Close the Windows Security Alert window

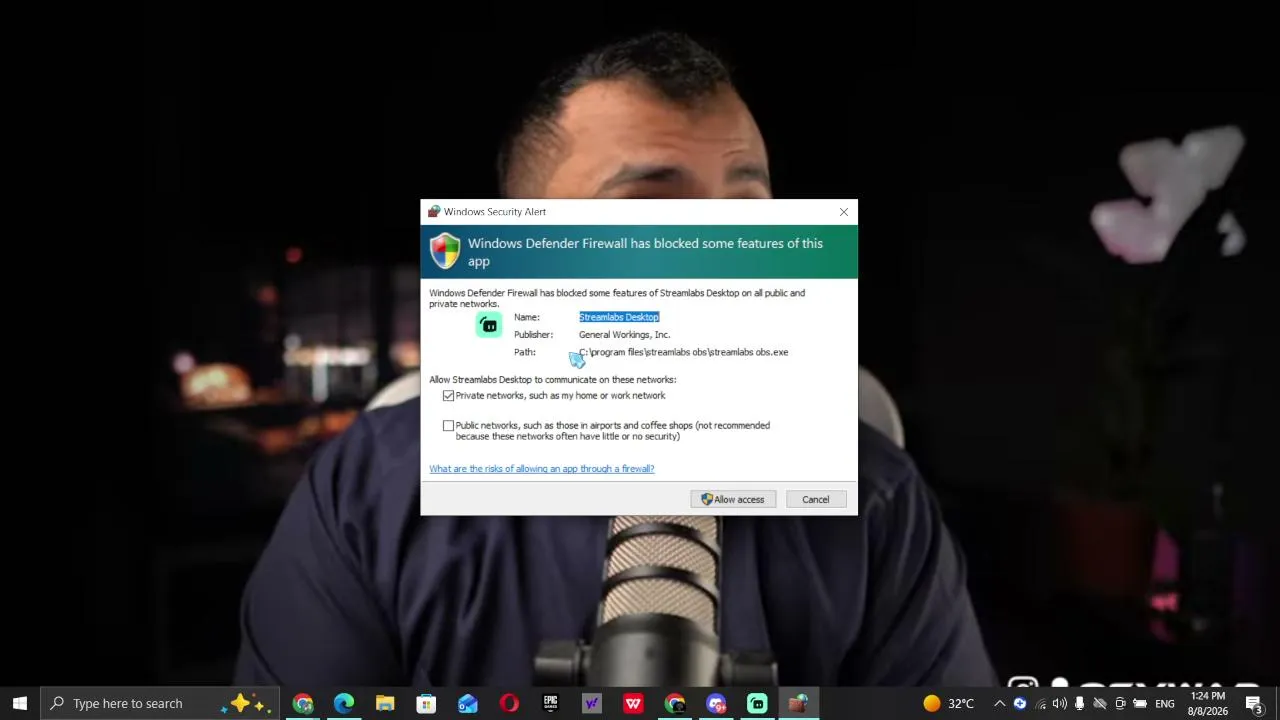(844, 212)
